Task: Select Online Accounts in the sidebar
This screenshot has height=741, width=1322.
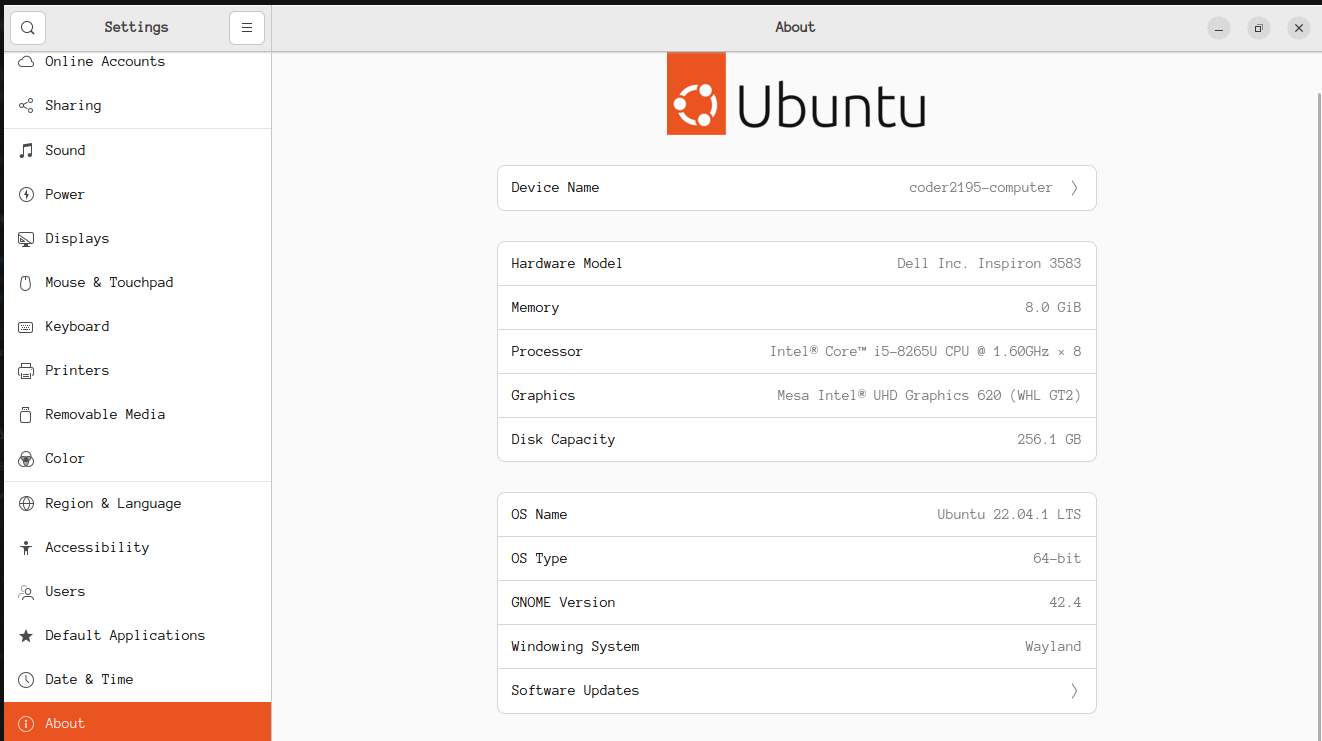Action: pyautogui.click(x=103, y=61)
